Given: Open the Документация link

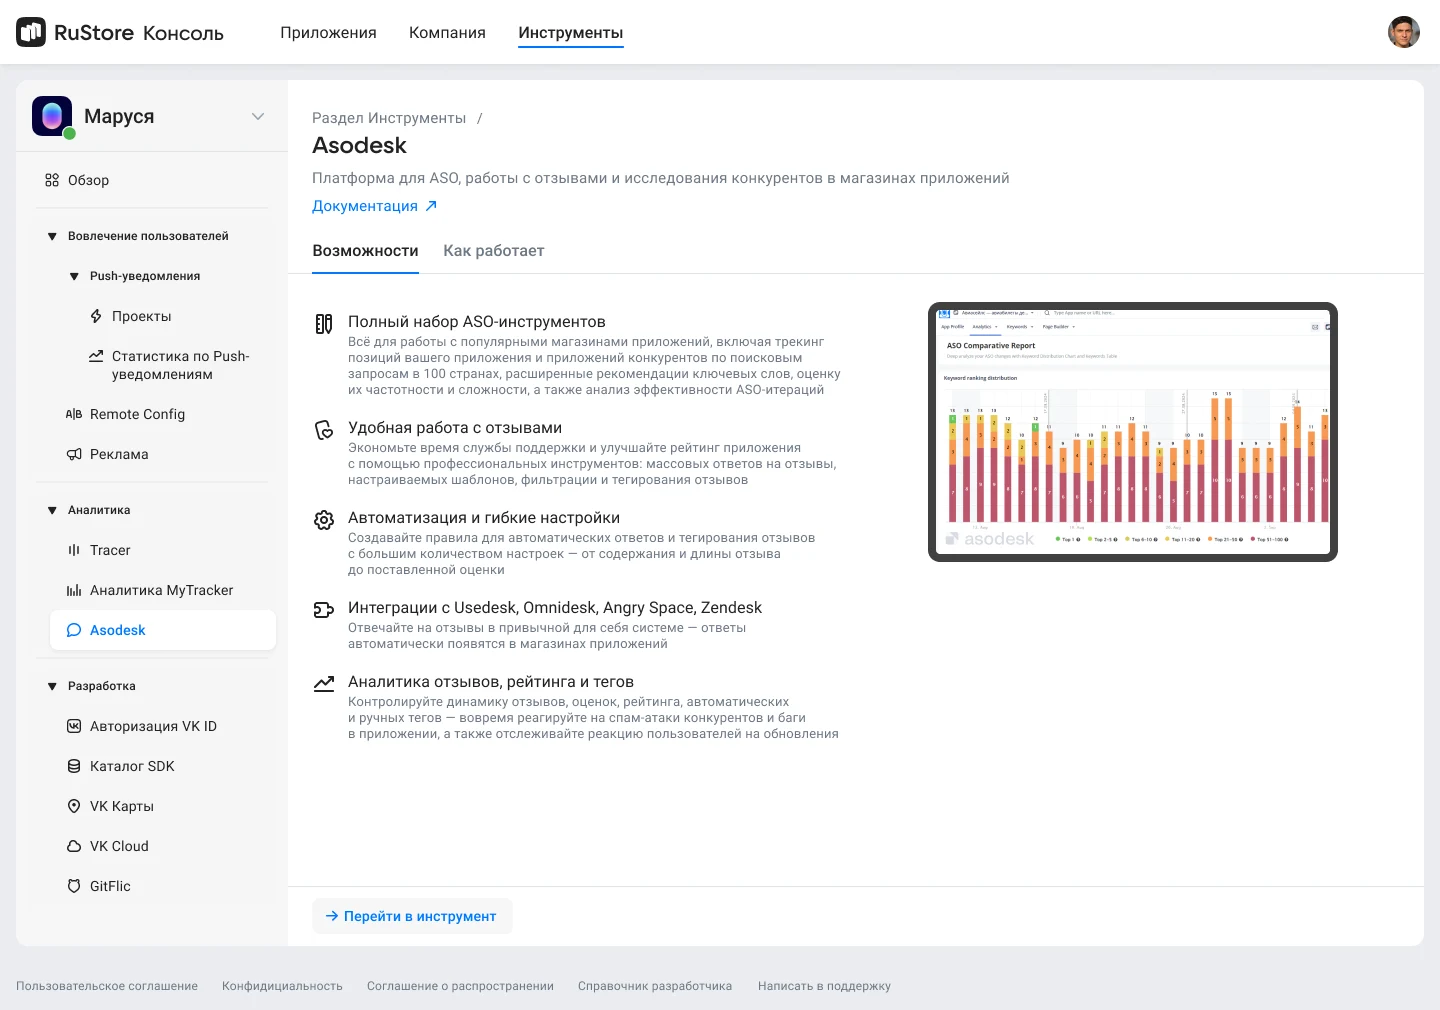Looking at the screenshot, I should pyautogui.click(x=365, y=206).
